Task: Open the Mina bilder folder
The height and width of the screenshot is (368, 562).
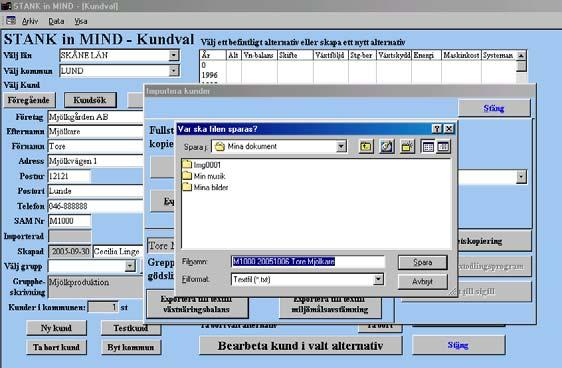Action: click(x=205, y=187)
